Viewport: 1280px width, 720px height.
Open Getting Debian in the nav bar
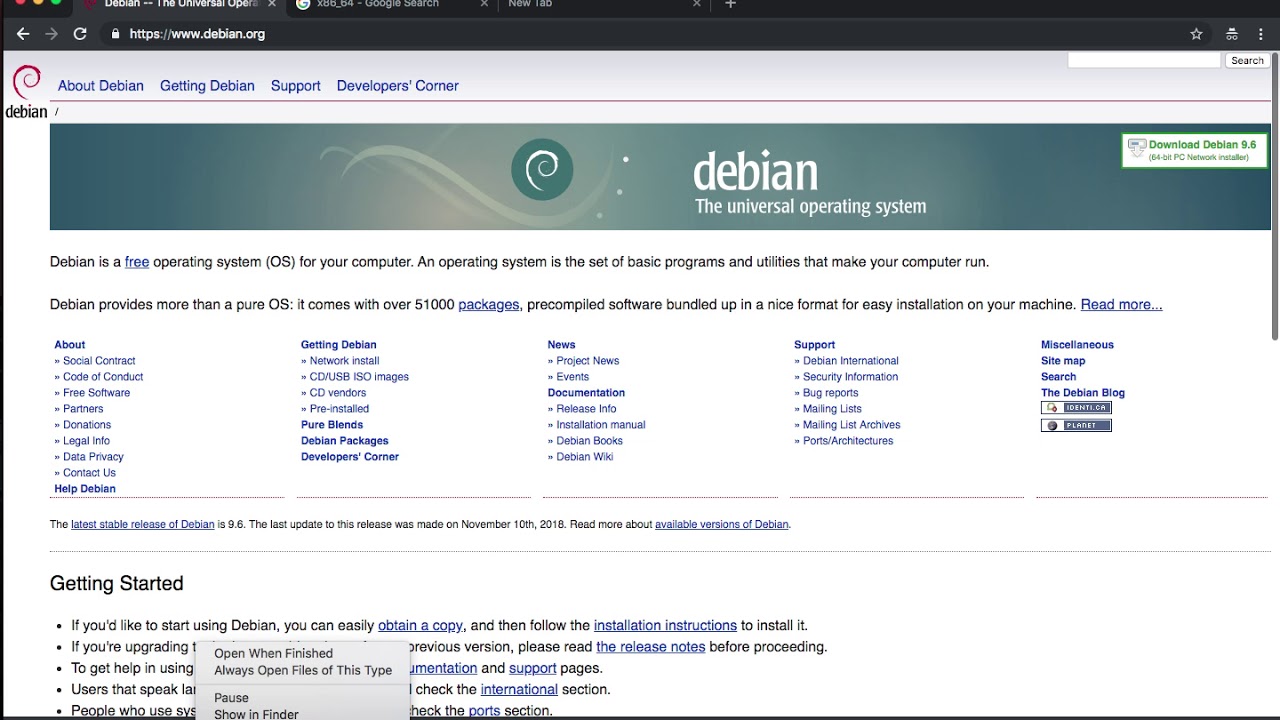coord(207,86)
